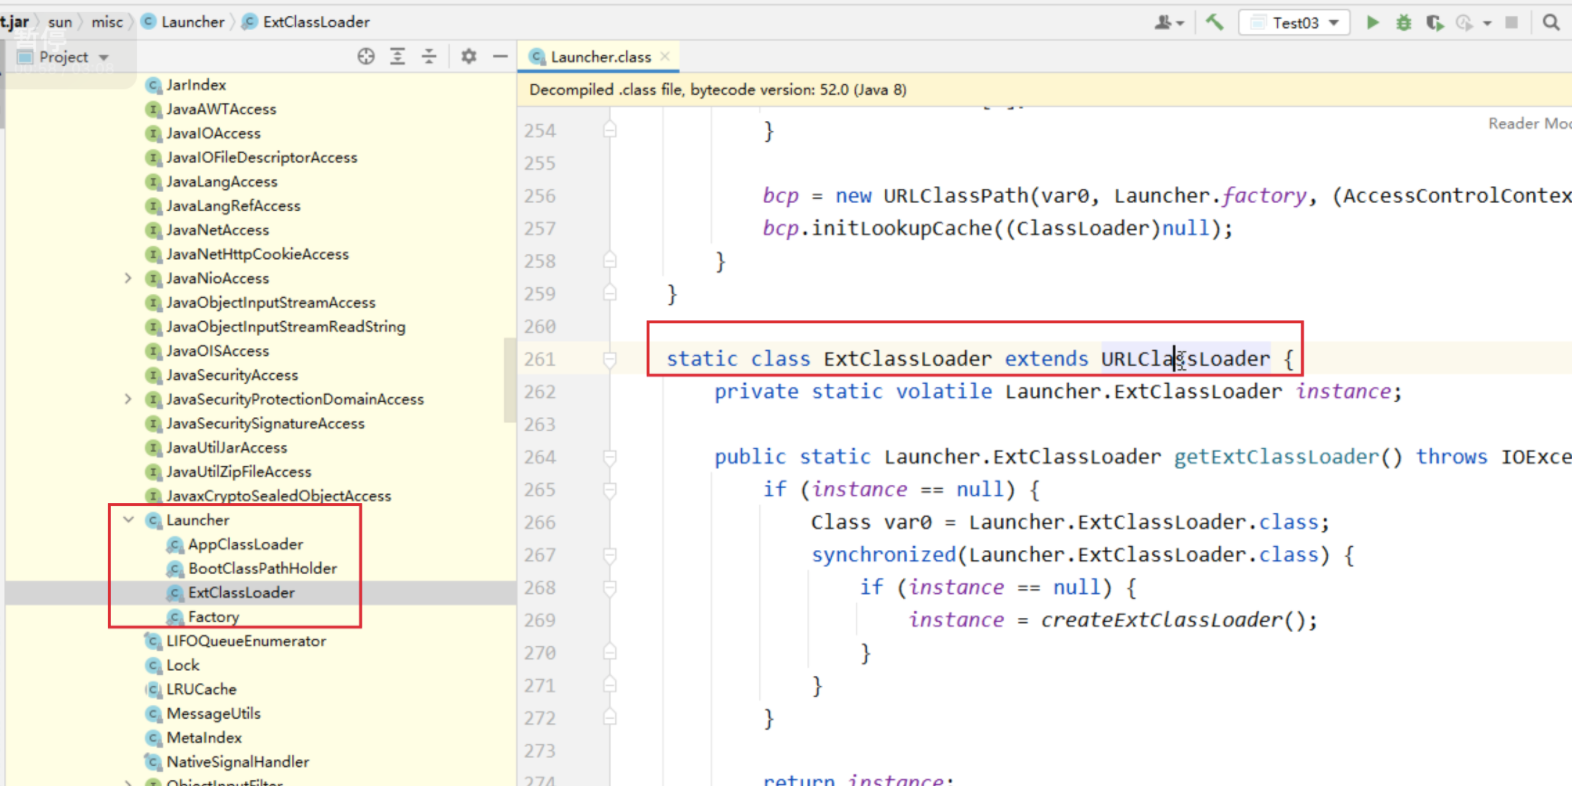1572x786 pixels.
Task: Select BootClassPathHolder in project tree
Action: (262, 568)
